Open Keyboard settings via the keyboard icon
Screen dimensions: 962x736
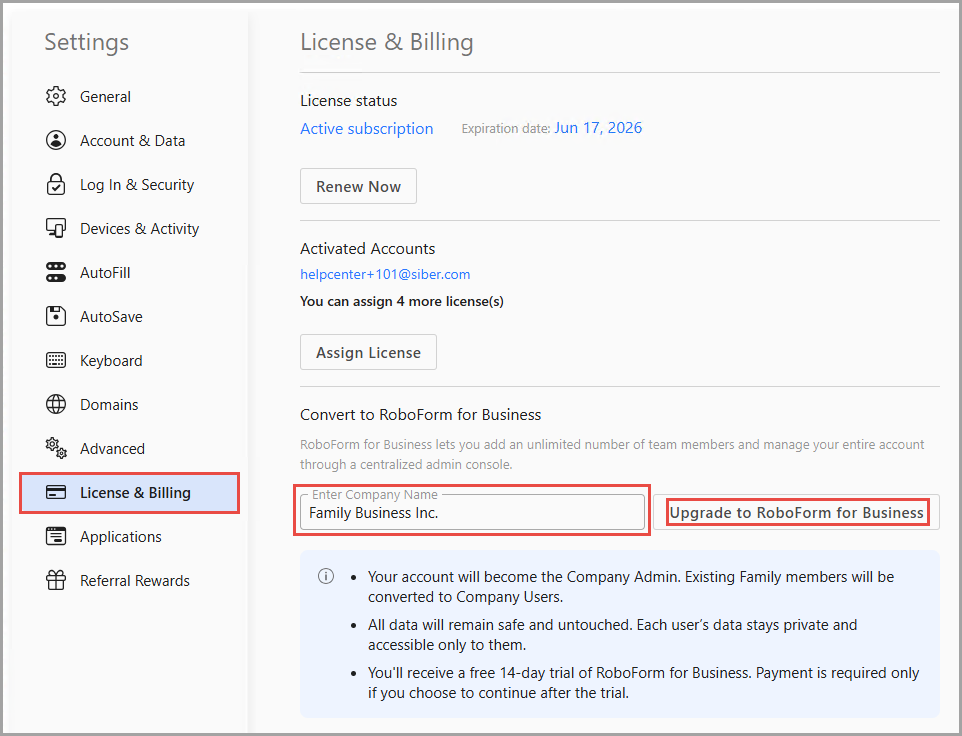pos(57,360)
